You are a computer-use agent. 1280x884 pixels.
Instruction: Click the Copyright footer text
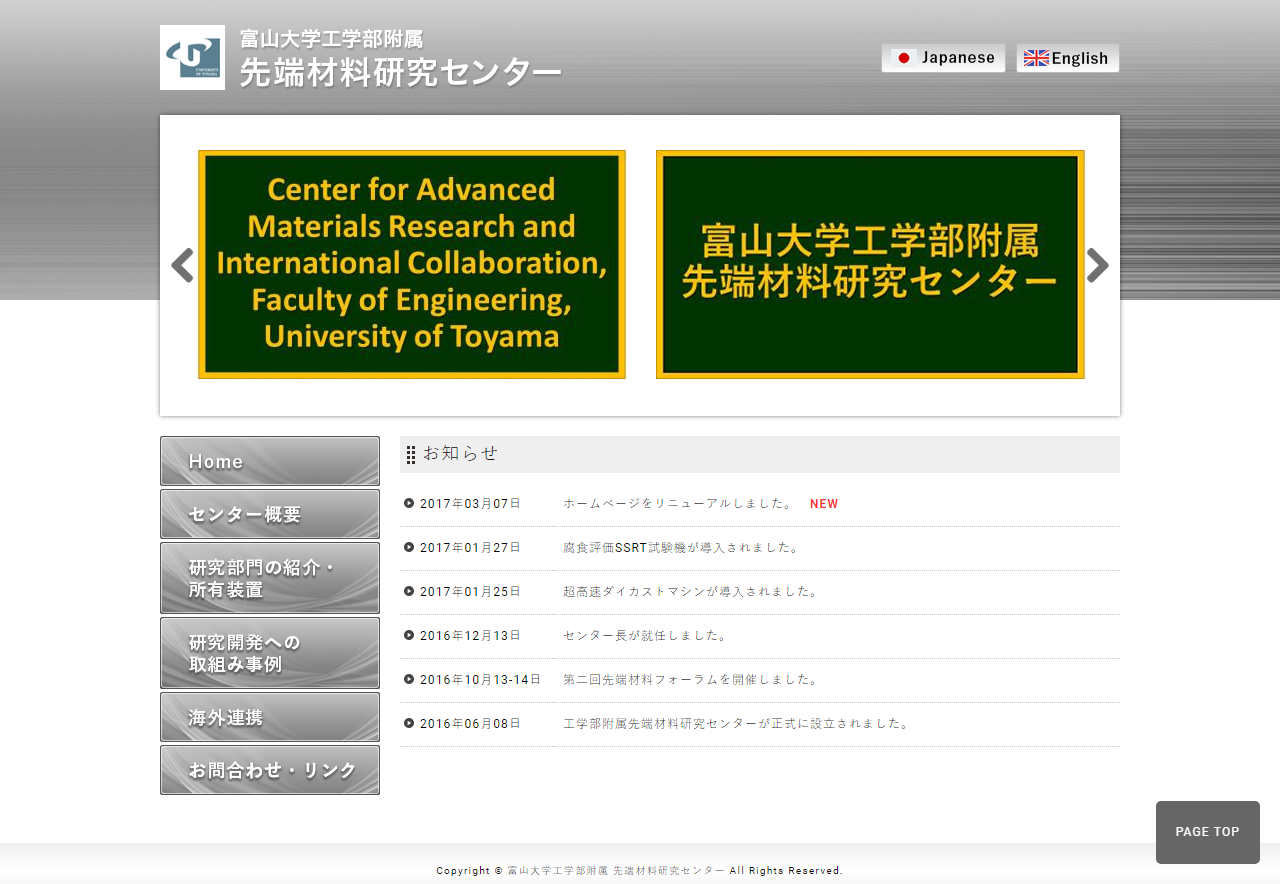[x=640, y=871]
